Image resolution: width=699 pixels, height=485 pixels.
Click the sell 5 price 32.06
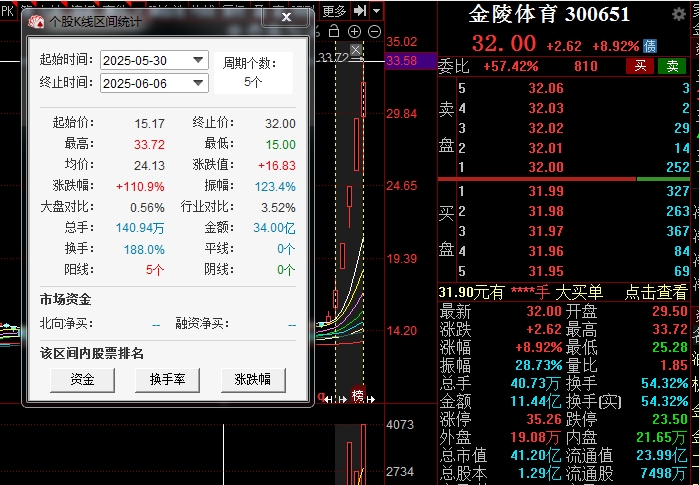click(546, 88)
